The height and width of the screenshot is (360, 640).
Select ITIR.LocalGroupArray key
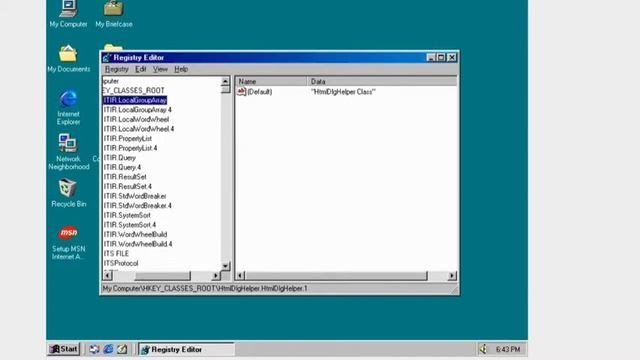click(135, 100)
